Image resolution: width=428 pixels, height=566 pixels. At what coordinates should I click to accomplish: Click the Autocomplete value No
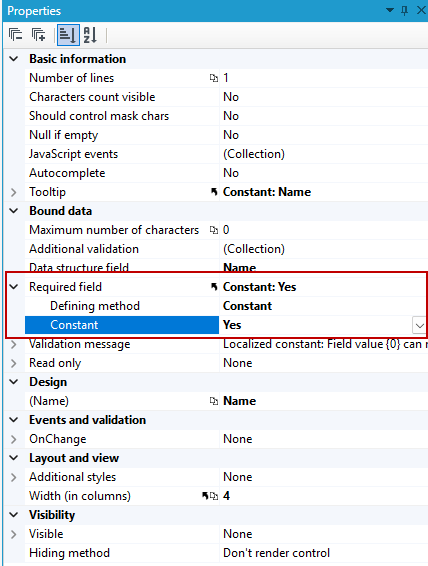[x=231, y=173]
